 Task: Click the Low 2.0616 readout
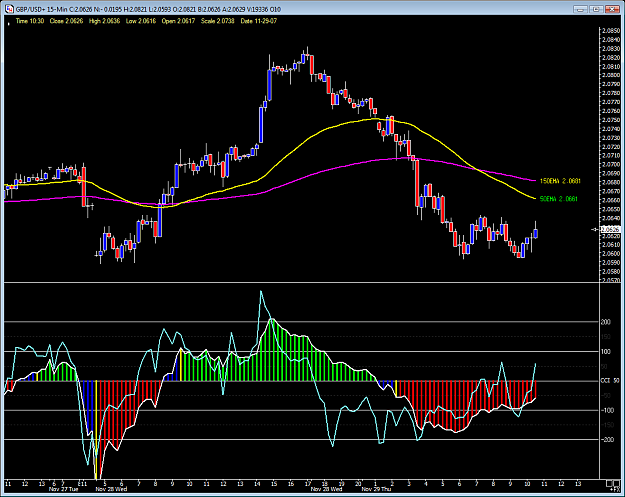tap(141, 21)
